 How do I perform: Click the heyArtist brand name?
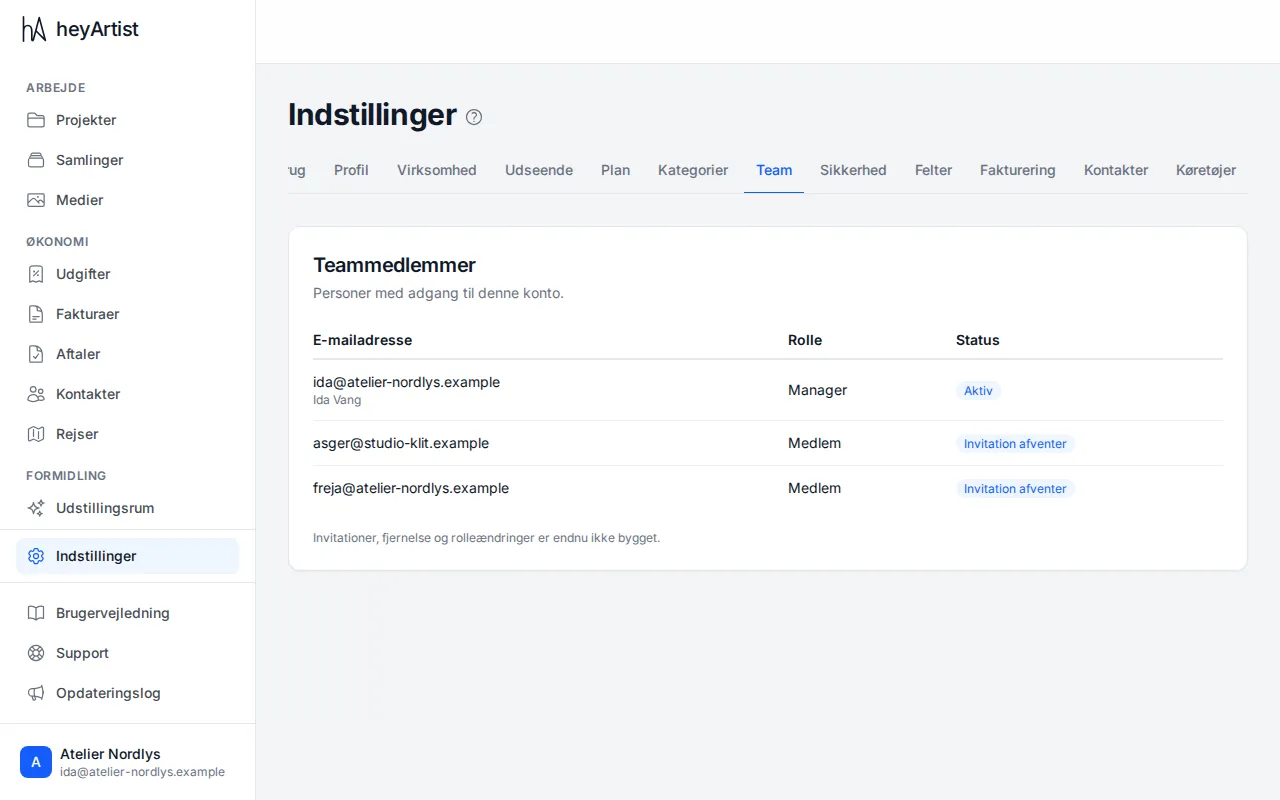[97, 29]
